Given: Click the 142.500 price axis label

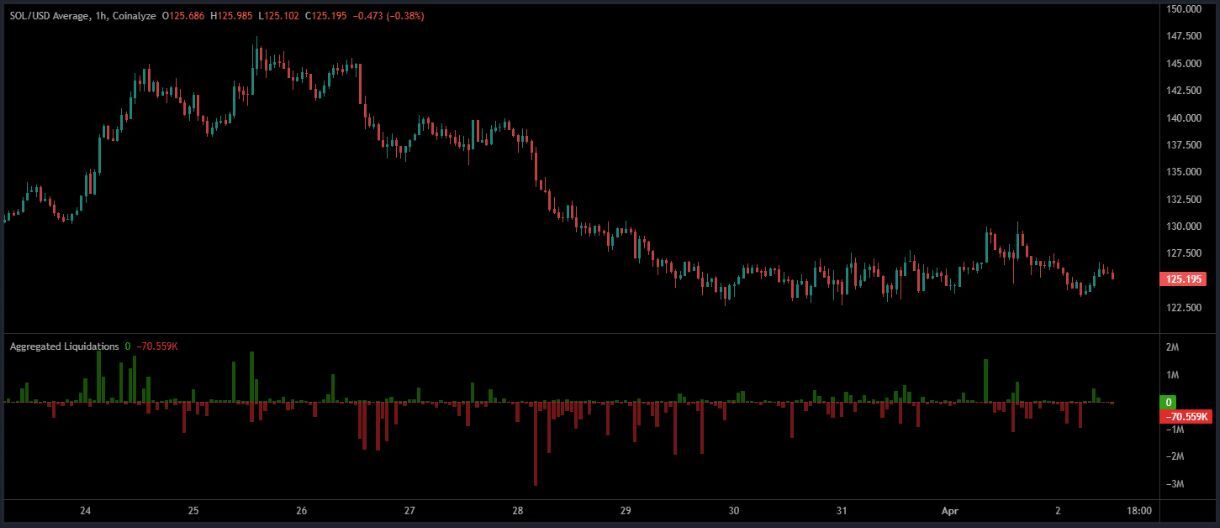Looking at the screenshot, I should pos(1184,90).
